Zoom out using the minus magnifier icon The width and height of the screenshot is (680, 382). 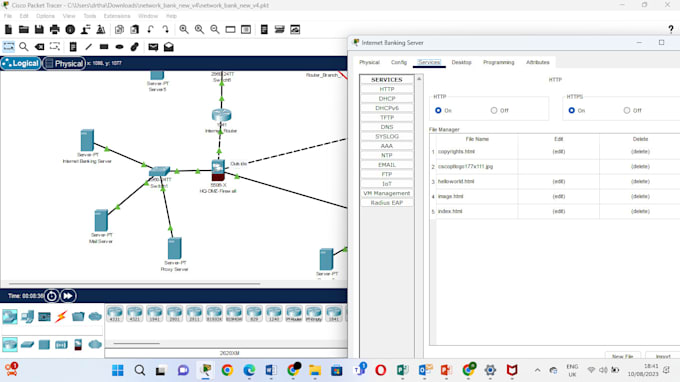215,29
